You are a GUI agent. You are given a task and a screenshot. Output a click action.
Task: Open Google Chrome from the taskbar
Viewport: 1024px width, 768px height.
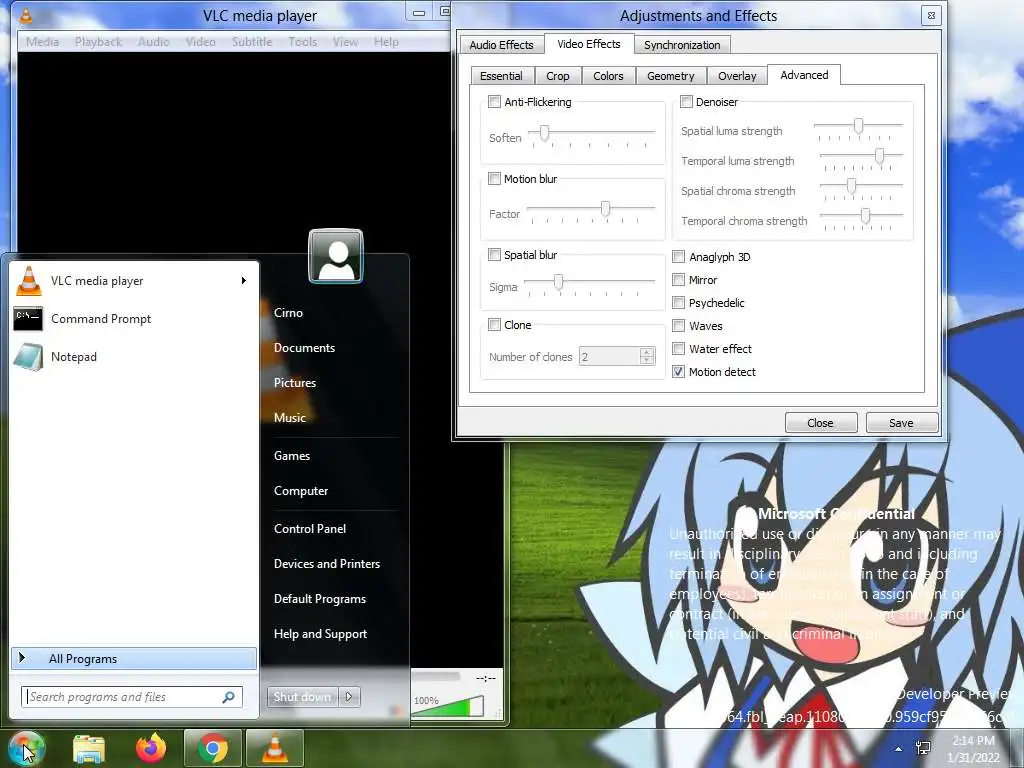(x=212, y=748)
